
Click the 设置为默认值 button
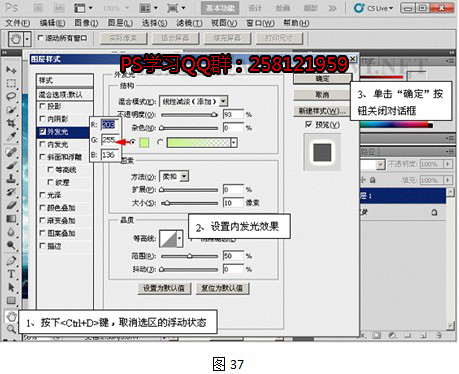[x=164, y=288]
